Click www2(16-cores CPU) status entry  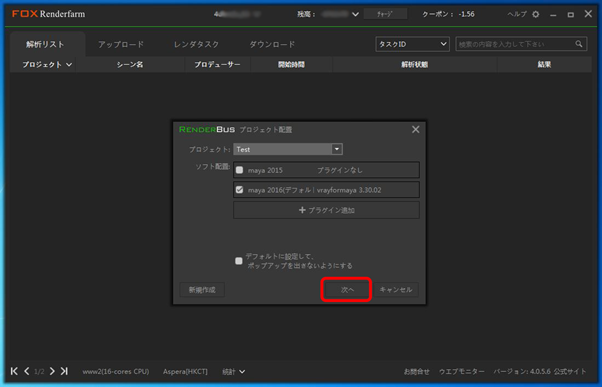116,372
